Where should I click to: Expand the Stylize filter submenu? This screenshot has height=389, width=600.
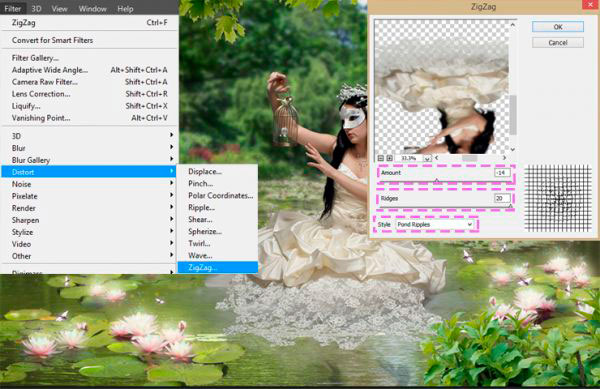pyautogui.click(x=88, y=232)
